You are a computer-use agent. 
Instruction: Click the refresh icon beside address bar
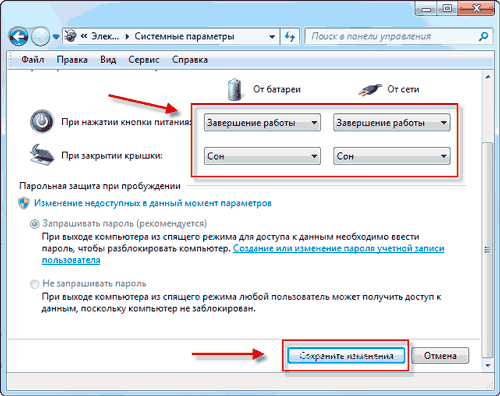(290, 36)
